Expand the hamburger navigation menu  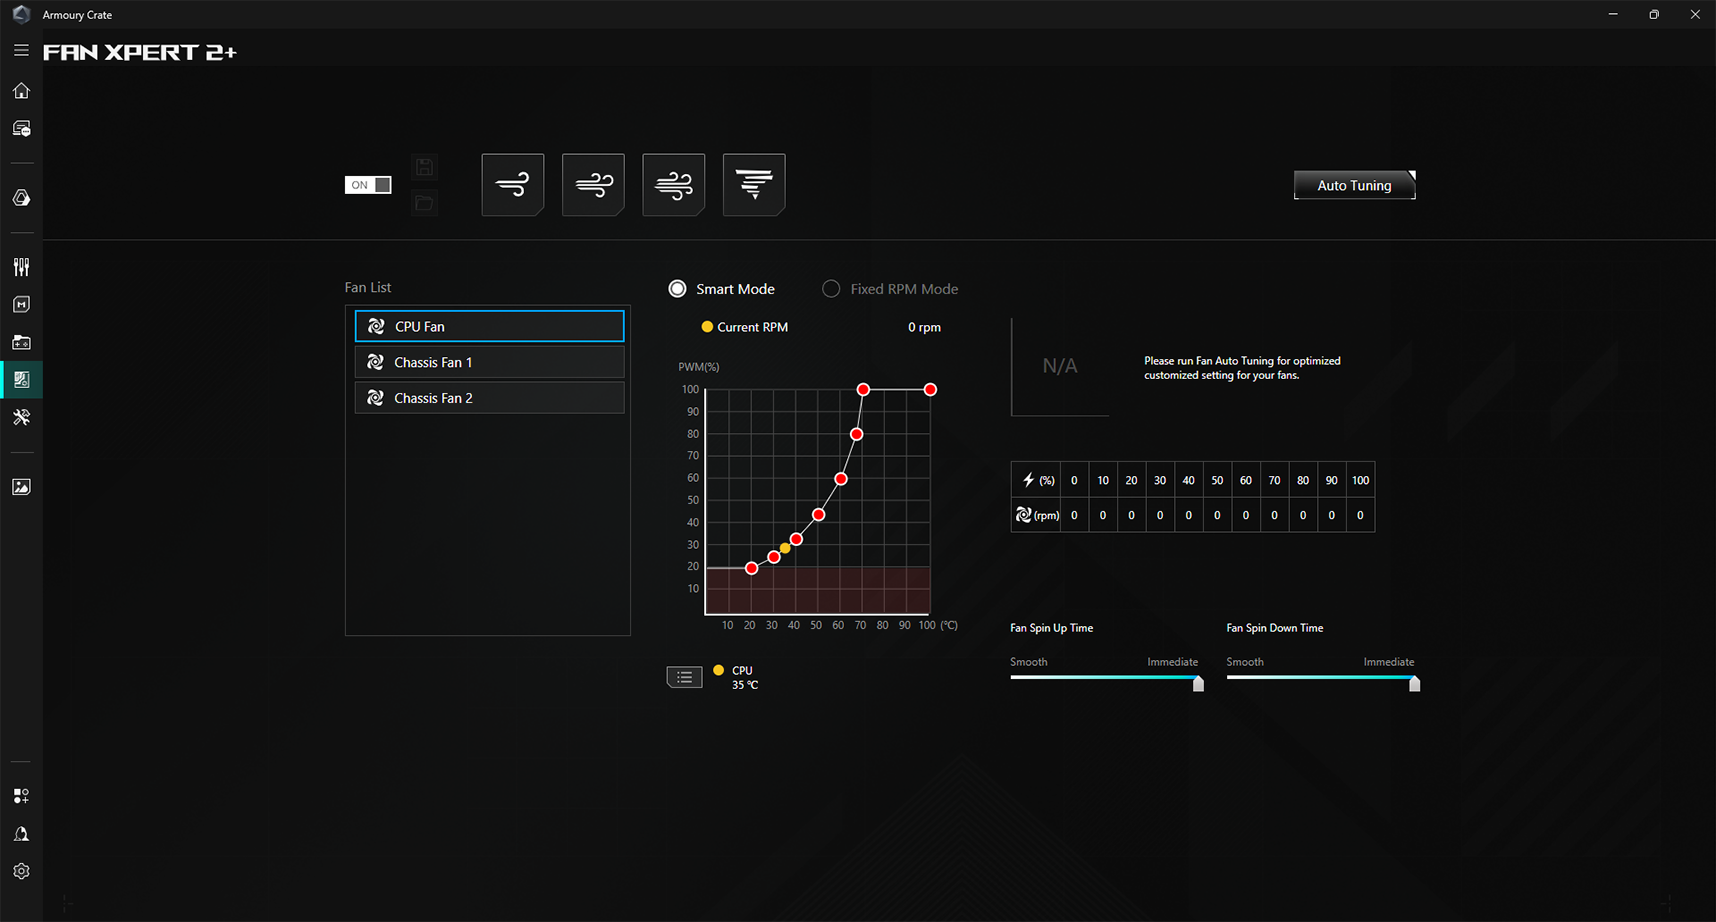pos(21,50)
